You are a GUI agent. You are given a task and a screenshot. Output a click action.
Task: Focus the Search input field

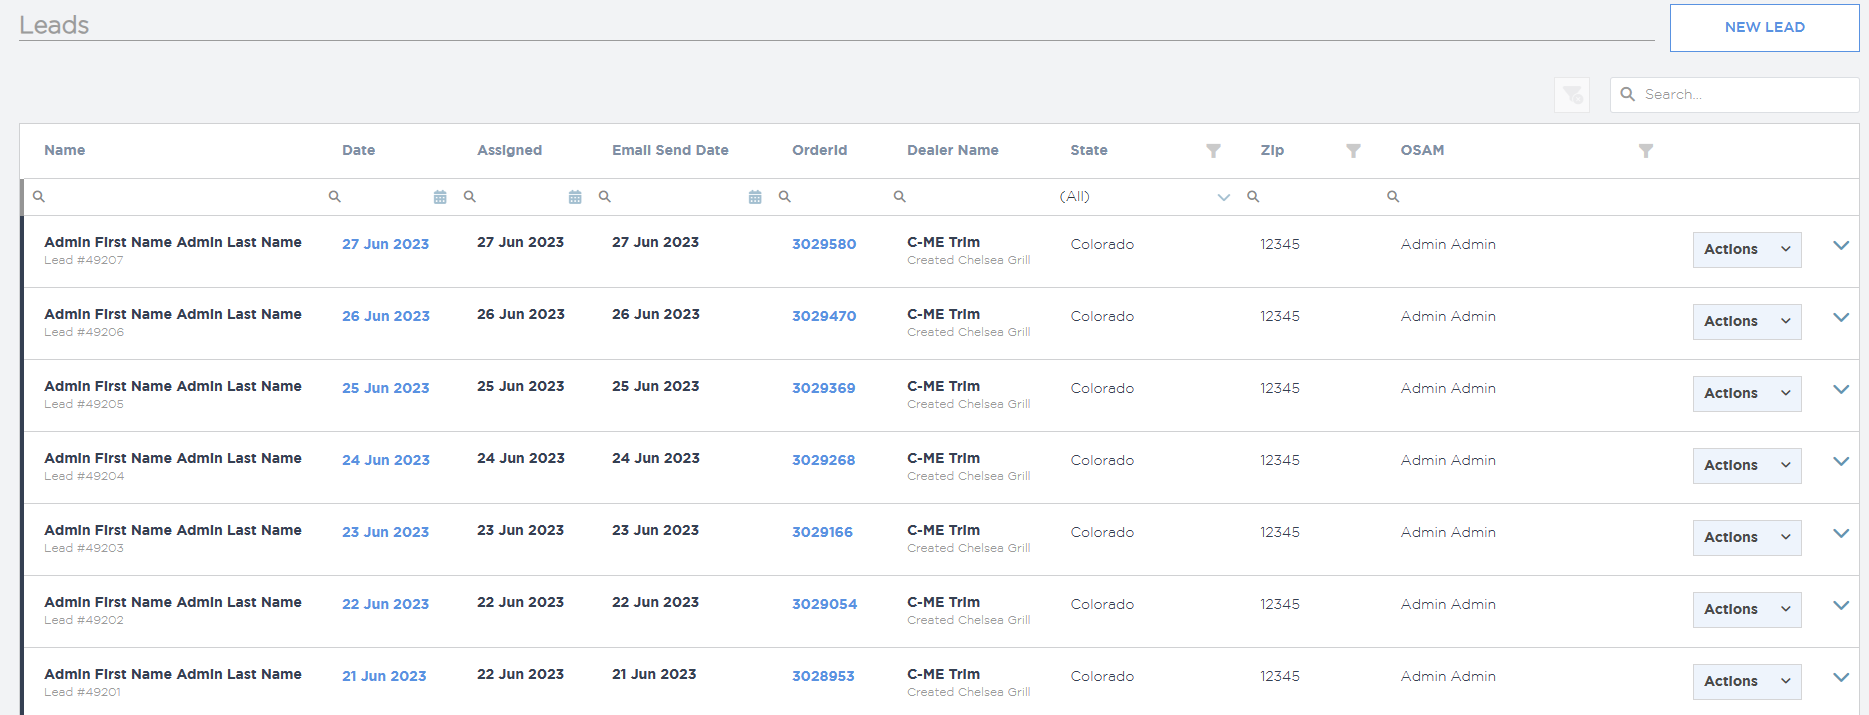point(1735,95)
